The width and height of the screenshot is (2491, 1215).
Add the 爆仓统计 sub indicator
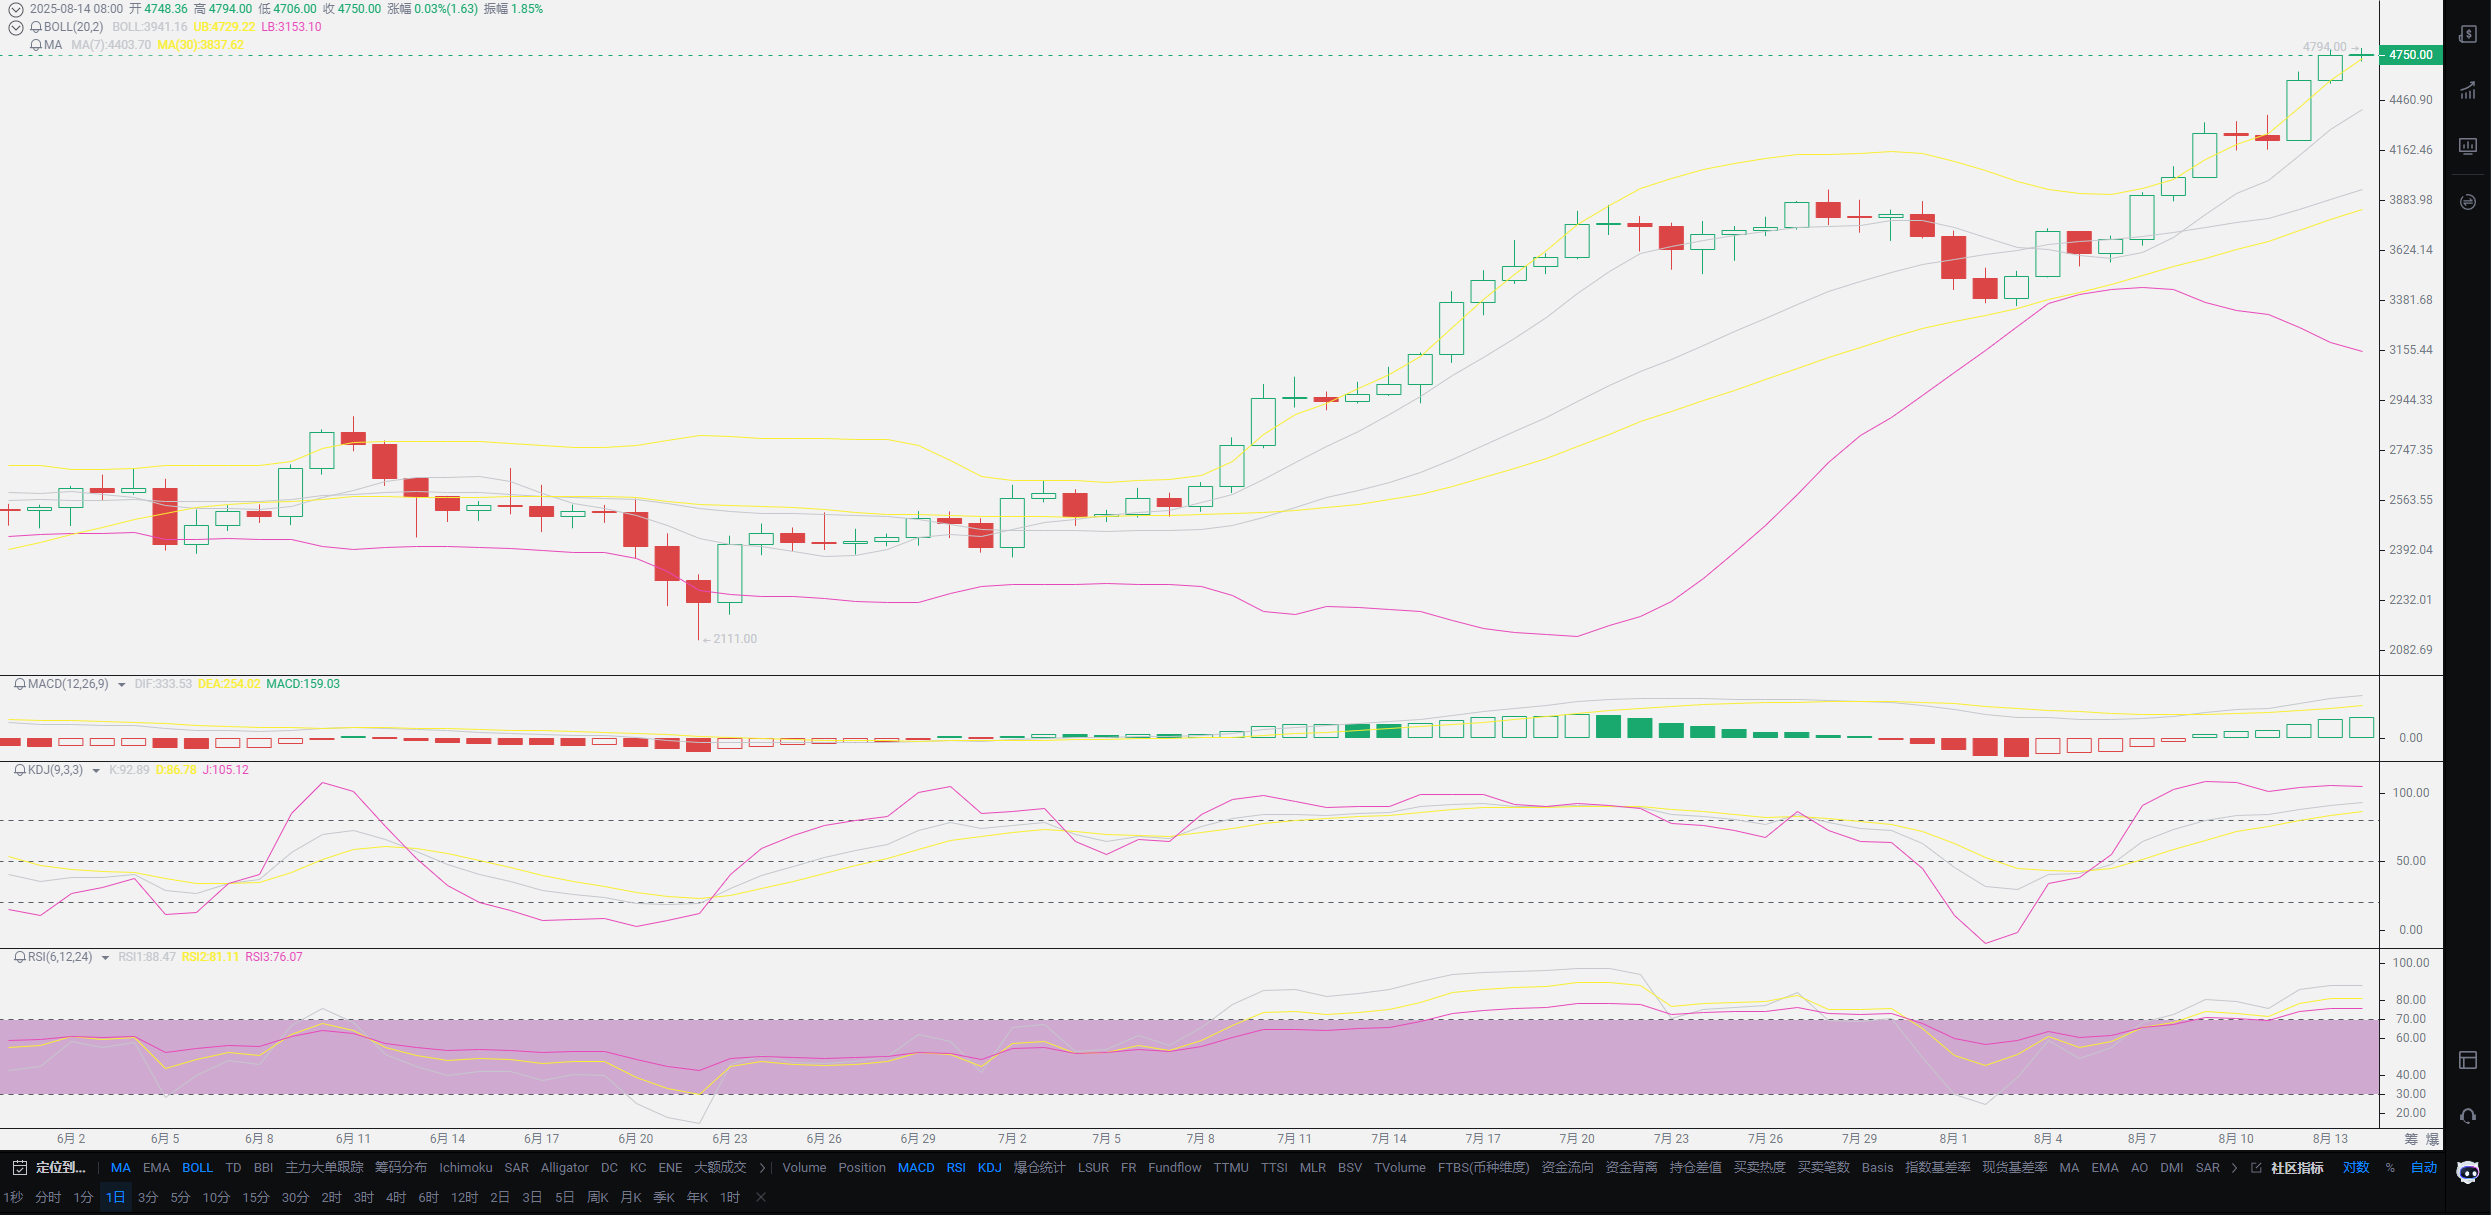point(1040,1168)
